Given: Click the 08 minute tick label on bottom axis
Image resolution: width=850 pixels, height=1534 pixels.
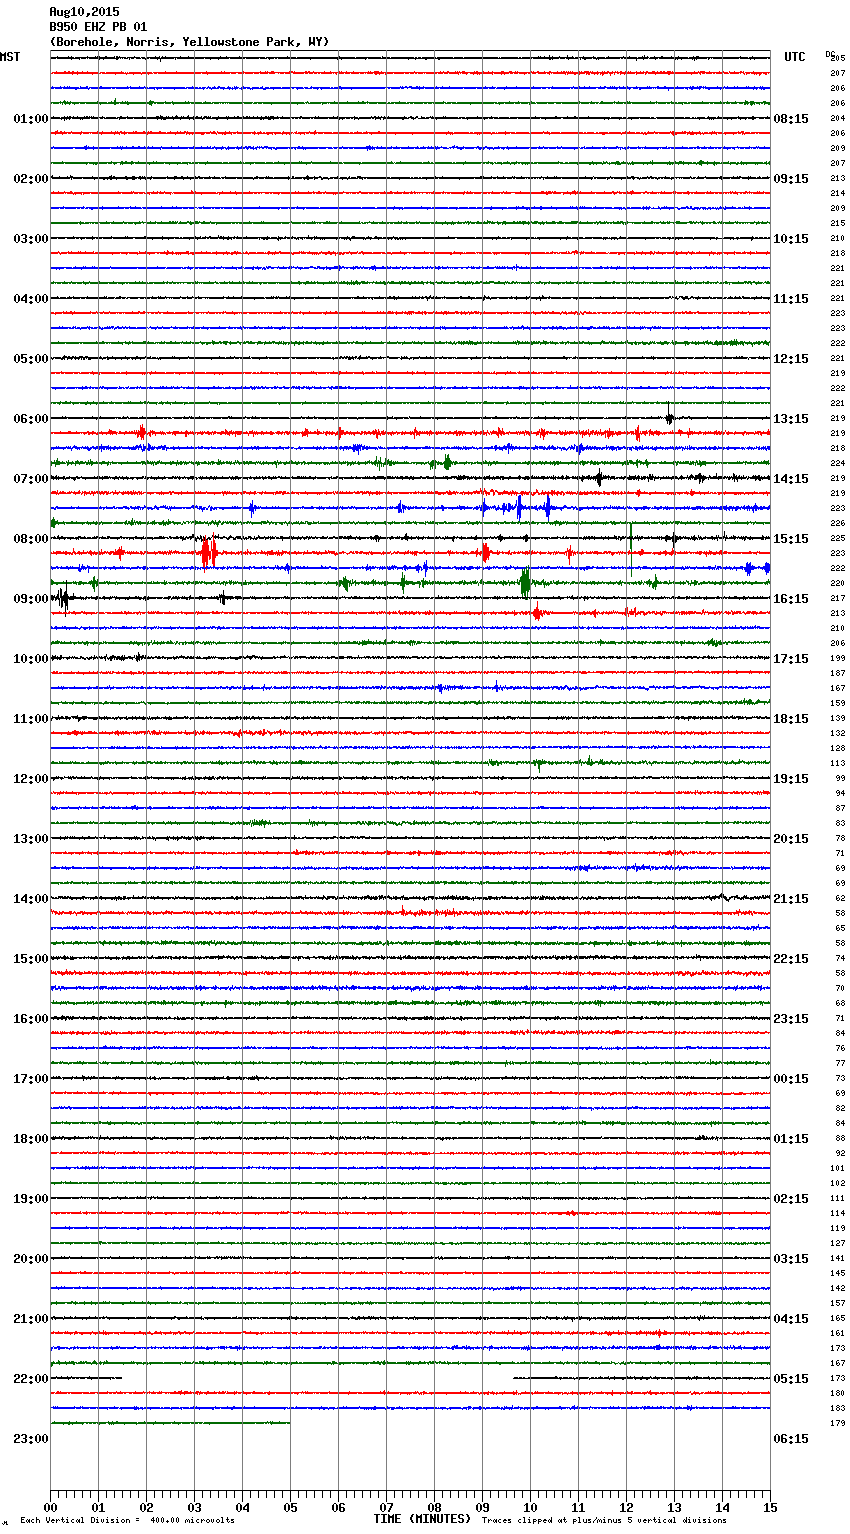Looking at the screenshot, I should (434, 1507).
